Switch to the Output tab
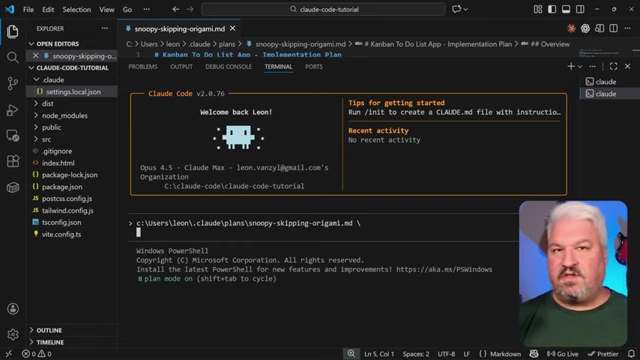This screenshot has width=640, height=360. [x=181, y=67]
